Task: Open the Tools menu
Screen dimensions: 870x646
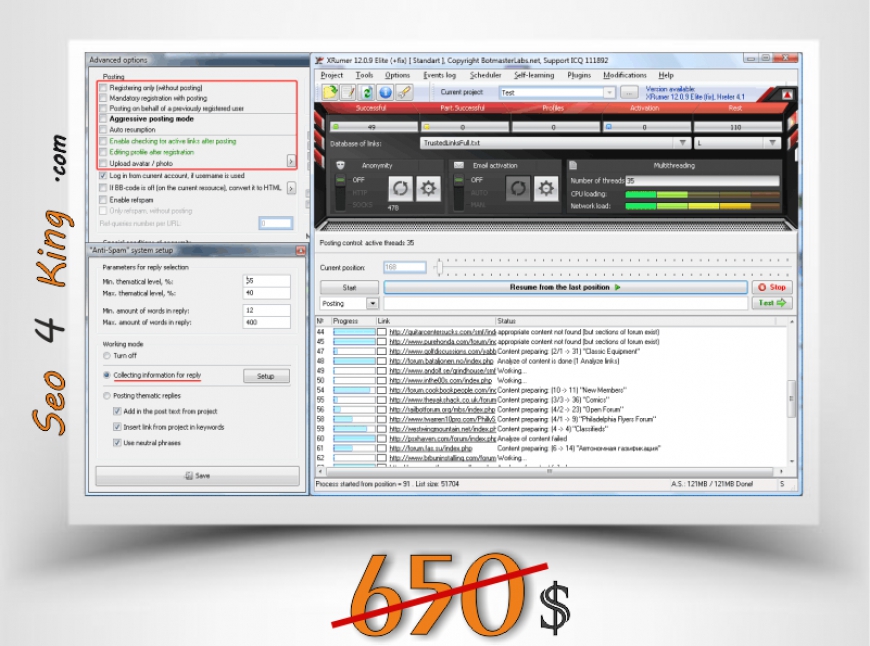Action: tap(365, 75)
